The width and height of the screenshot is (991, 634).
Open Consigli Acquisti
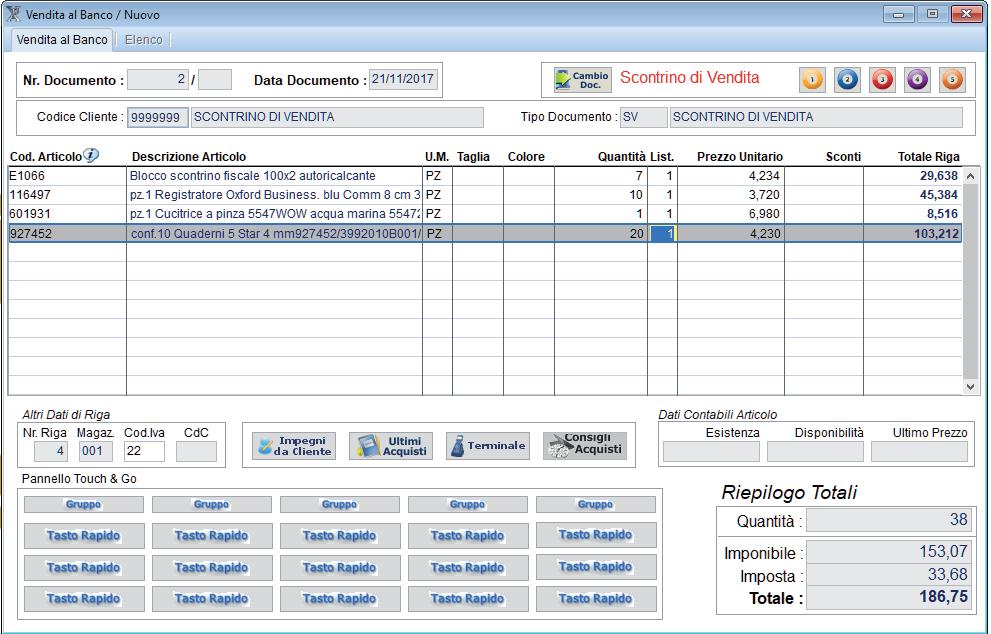(x=585, y=444)
